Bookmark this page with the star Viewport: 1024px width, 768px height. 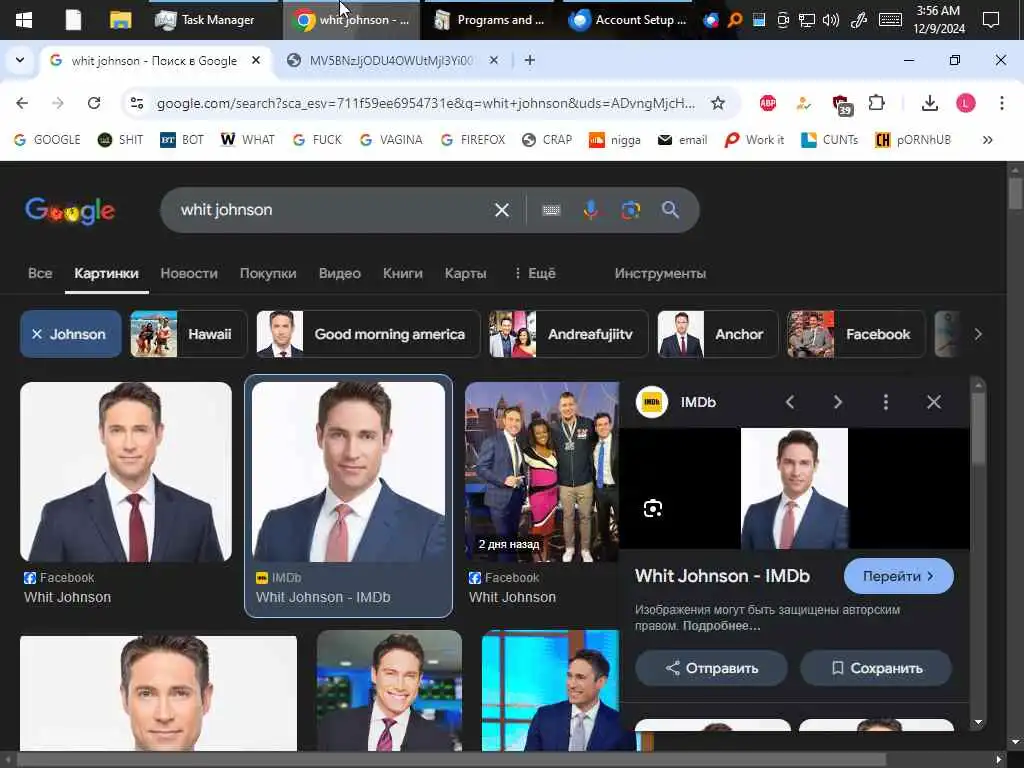pyautogui.click(x=718, y=103)
